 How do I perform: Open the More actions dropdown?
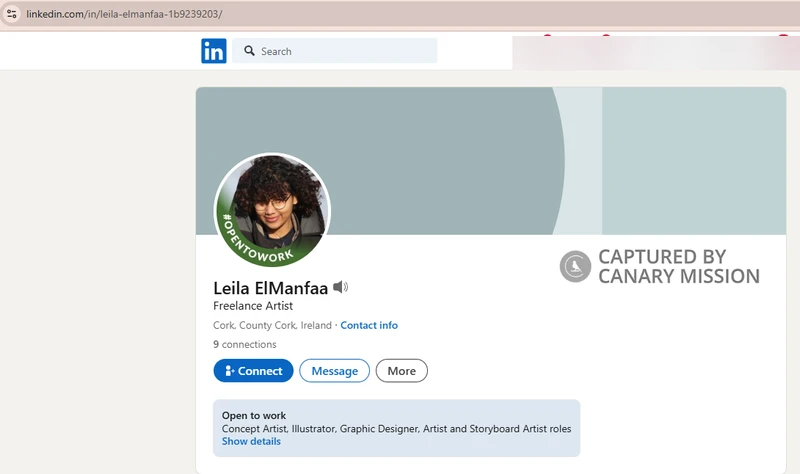pos(401,371)
